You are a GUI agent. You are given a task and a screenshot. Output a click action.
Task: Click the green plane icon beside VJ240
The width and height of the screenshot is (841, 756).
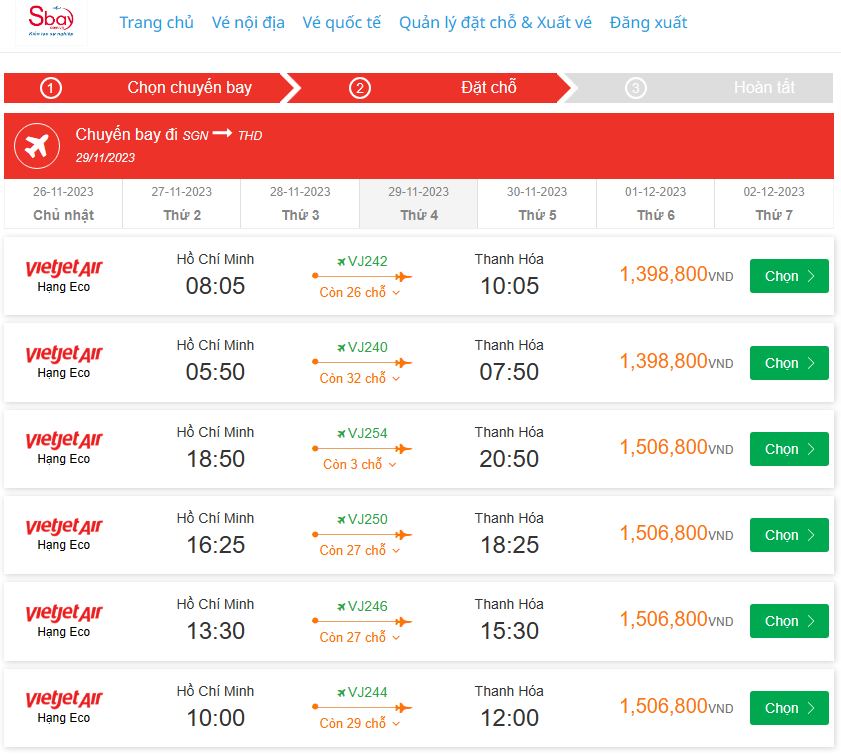pyautogui.click(x=342, y=347)
